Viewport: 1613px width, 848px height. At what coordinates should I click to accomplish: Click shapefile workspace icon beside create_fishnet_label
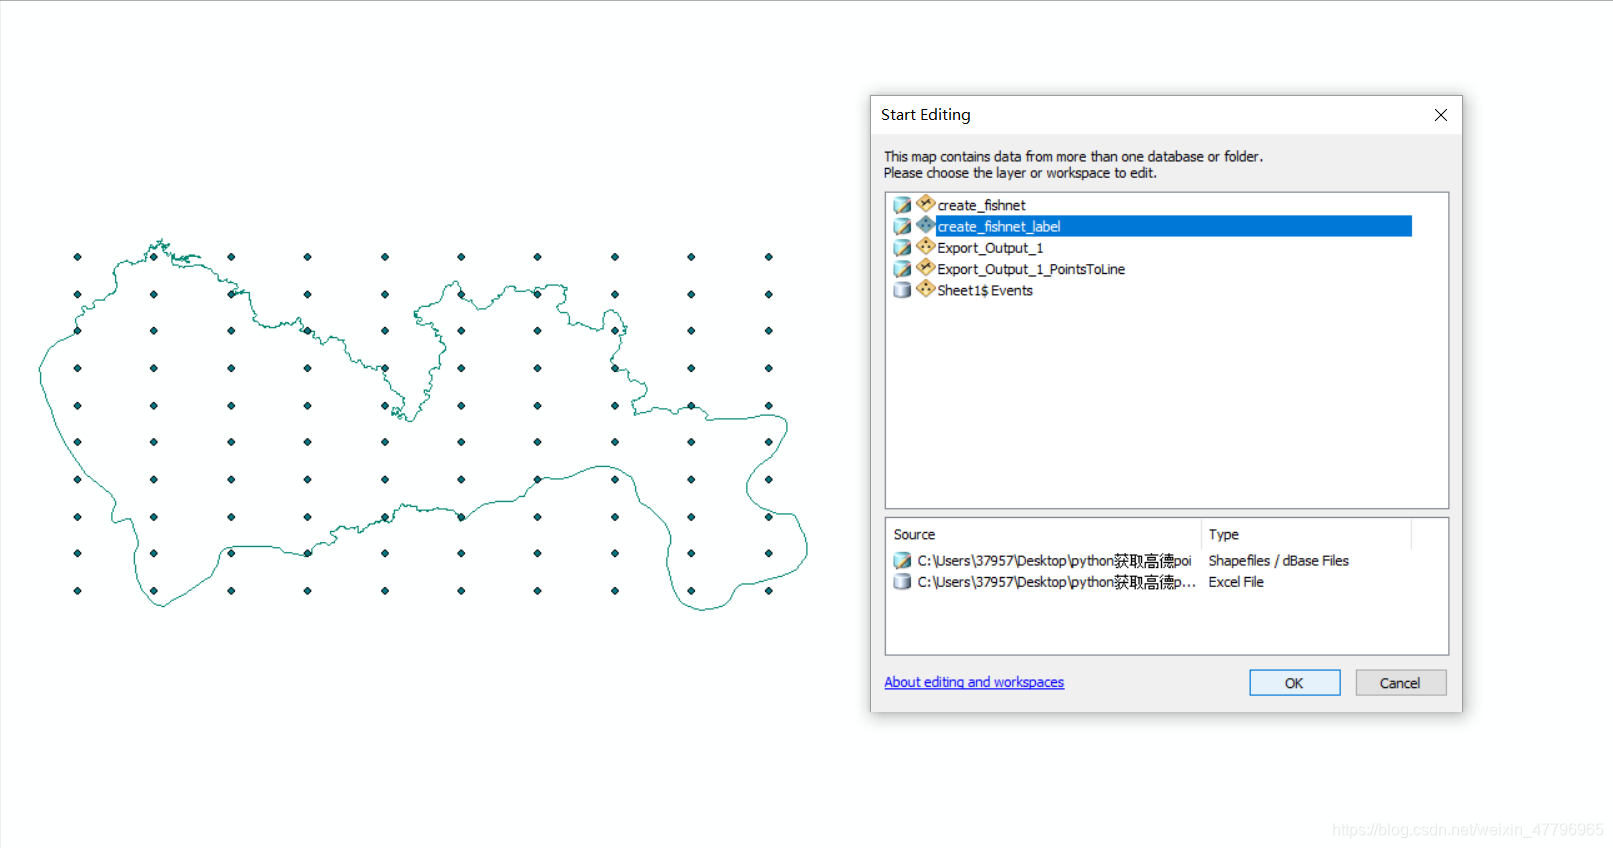902,226
